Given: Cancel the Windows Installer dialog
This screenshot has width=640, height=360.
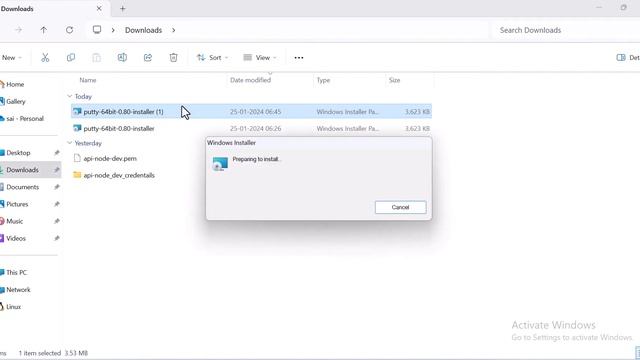Looking at the screenshot, I should pyautogui.click(x=400, y=207).
